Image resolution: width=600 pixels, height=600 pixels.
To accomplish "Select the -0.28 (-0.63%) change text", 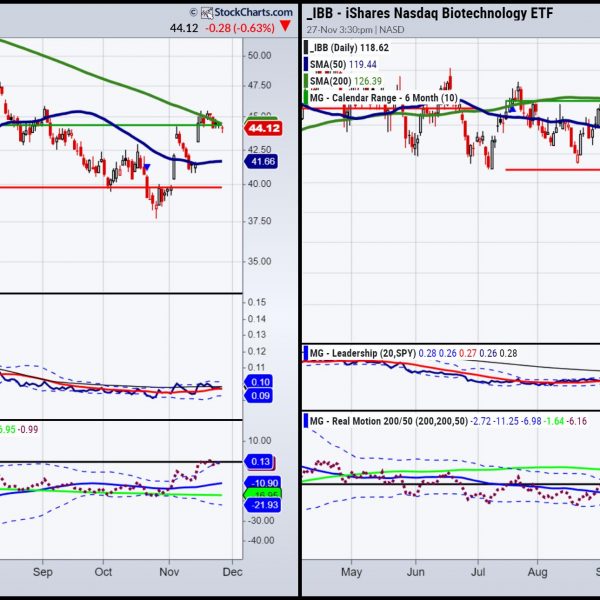I will pyautogui.click(x=240, y=28).
